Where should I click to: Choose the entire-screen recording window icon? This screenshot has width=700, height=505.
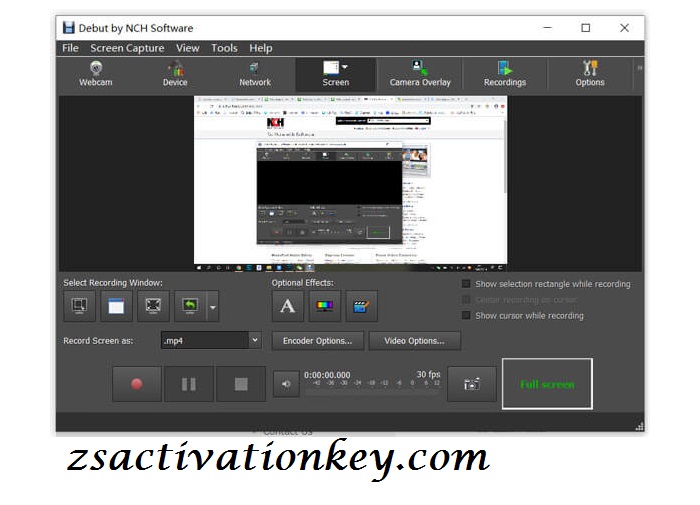pos(153,306)
